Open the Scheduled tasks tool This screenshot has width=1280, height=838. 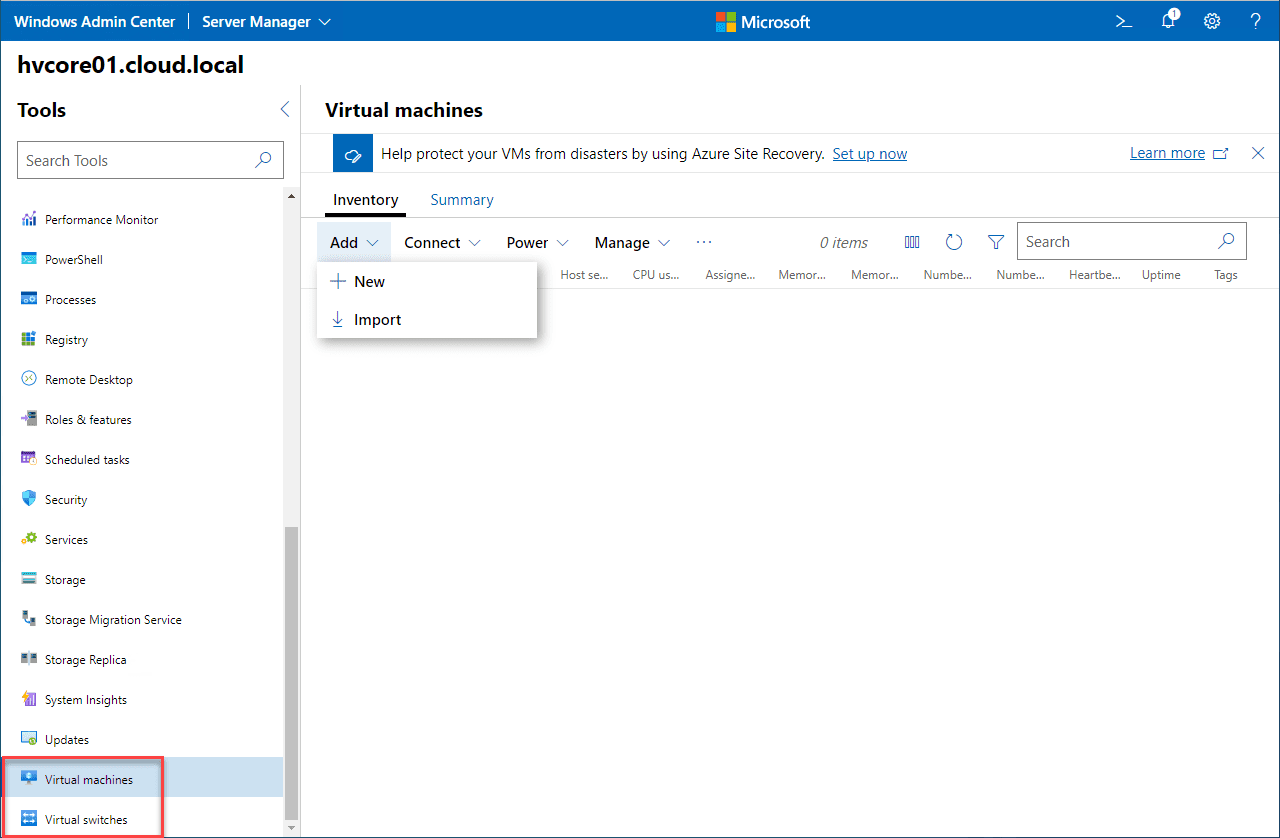(x=142, y=460)
